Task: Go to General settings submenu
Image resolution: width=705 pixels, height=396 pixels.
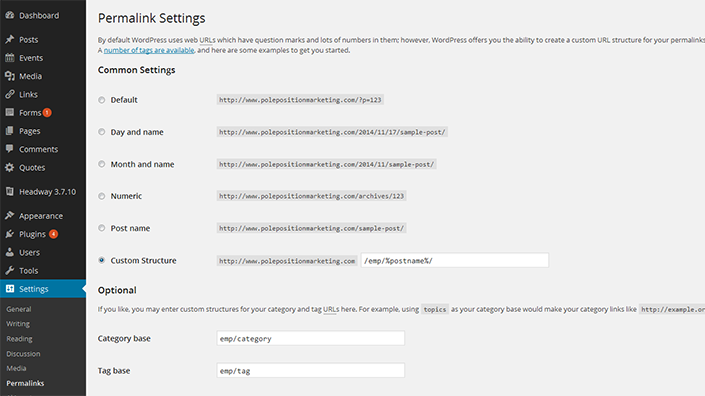Action: pyautogui.click(x=18, y=309)
